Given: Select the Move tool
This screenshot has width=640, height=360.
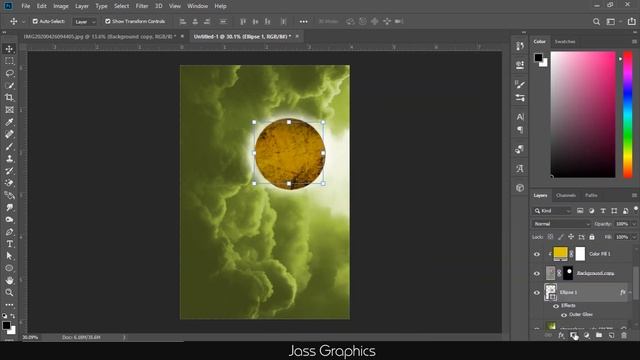Looking at the screenshot, I should click(x=9, y=49).
